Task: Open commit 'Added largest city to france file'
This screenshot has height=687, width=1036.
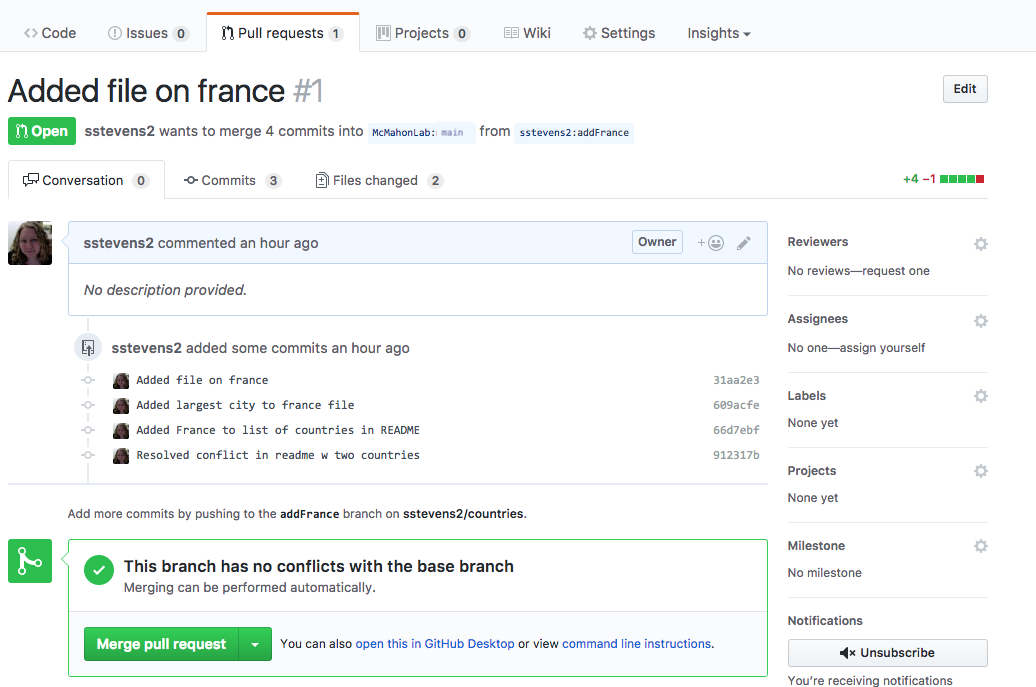Action: coord(245,405)
